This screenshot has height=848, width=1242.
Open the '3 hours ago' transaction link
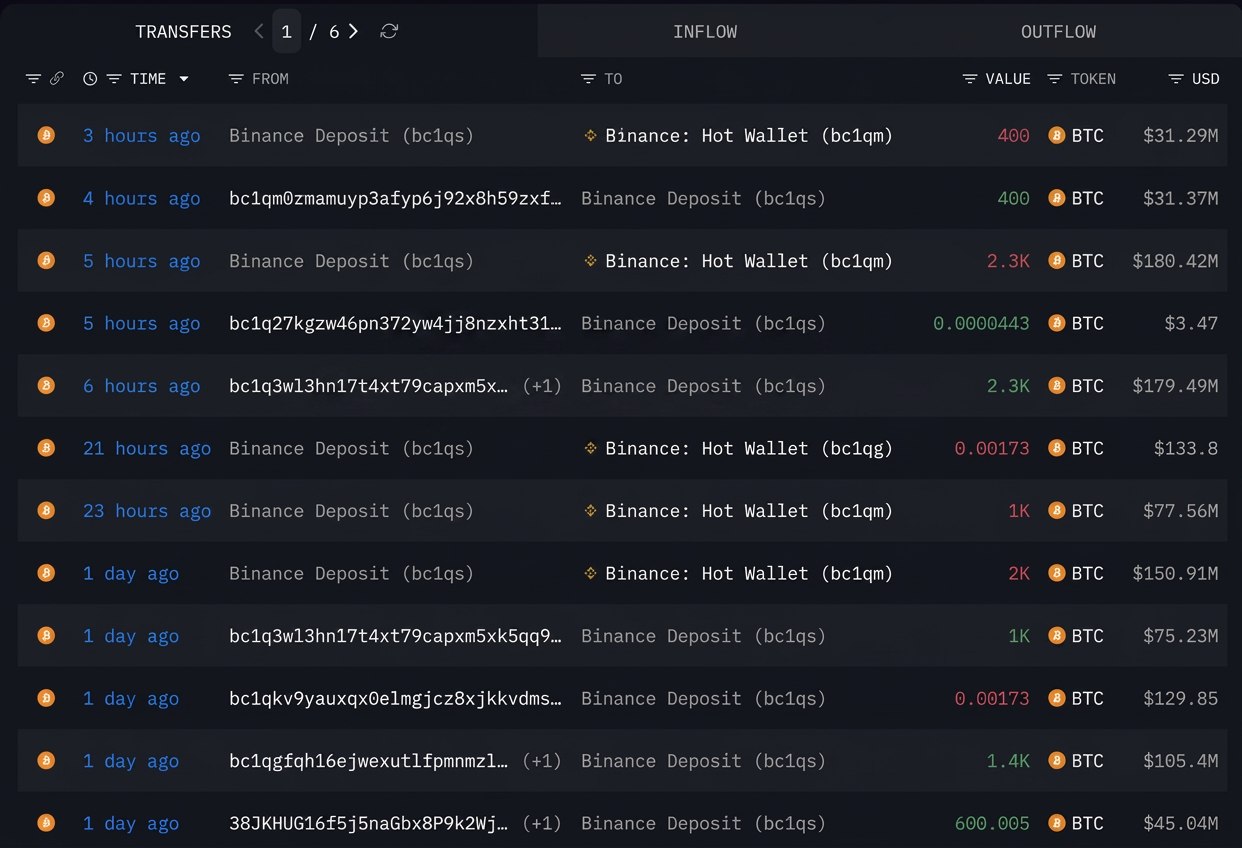point(141,135)
